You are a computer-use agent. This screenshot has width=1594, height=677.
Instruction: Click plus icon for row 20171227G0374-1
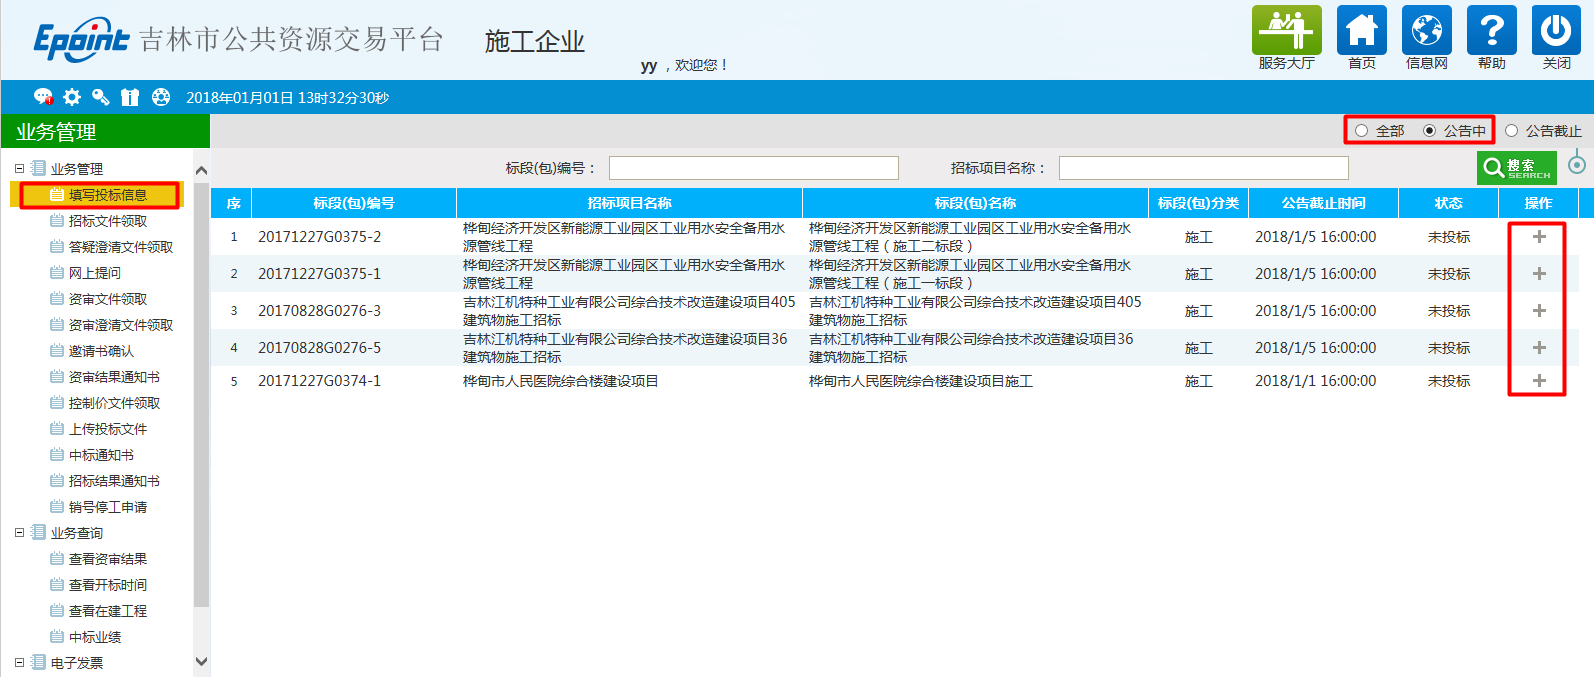(x=1539, y=381)
